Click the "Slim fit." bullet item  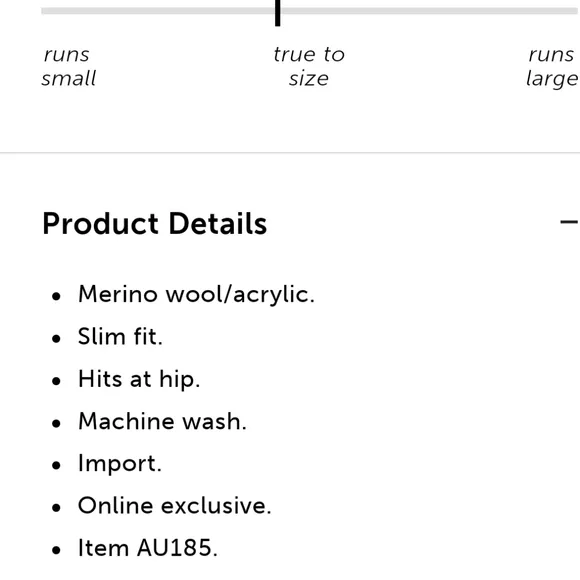click(x=120, y=337)
